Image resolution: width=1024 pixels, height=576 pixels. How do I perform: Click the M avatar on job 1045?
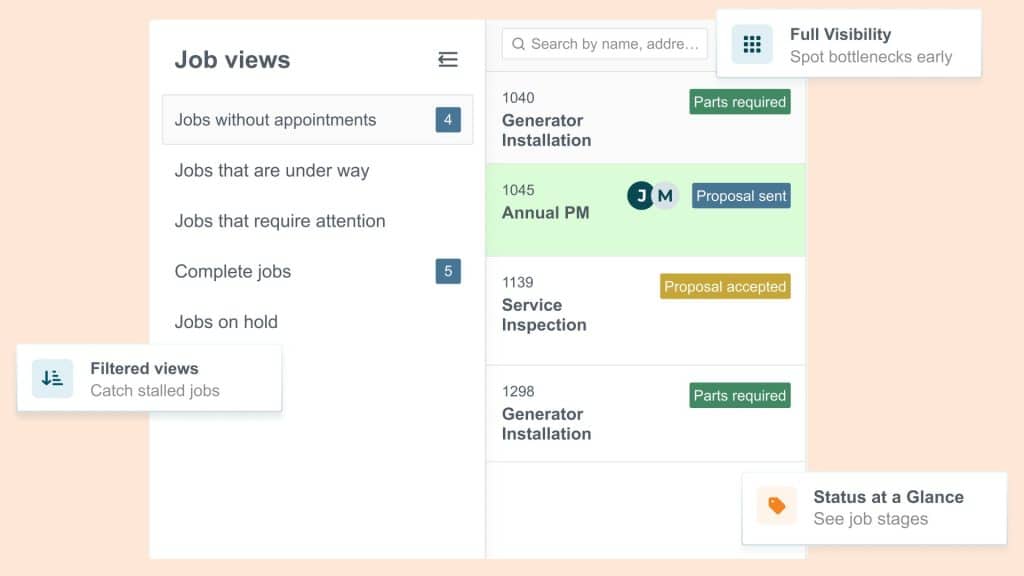(x=665, y=195)
